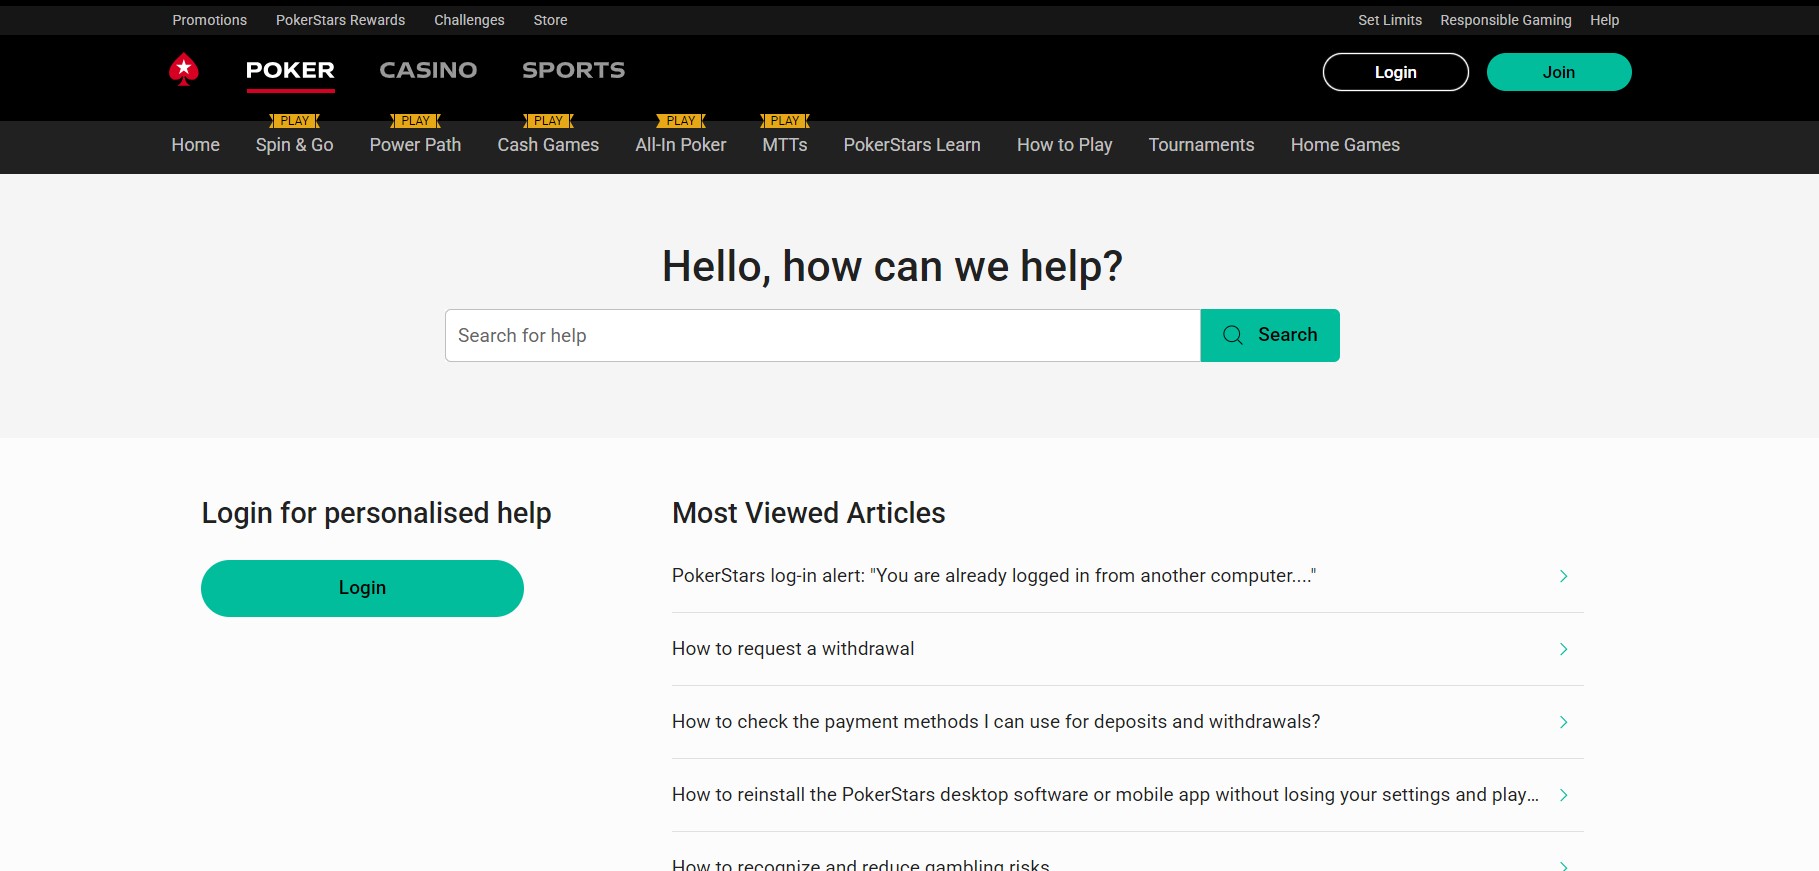This screenshot has height=871, width=1819.
Task: Open article about already logged in alert
Action: pos(993,576)
